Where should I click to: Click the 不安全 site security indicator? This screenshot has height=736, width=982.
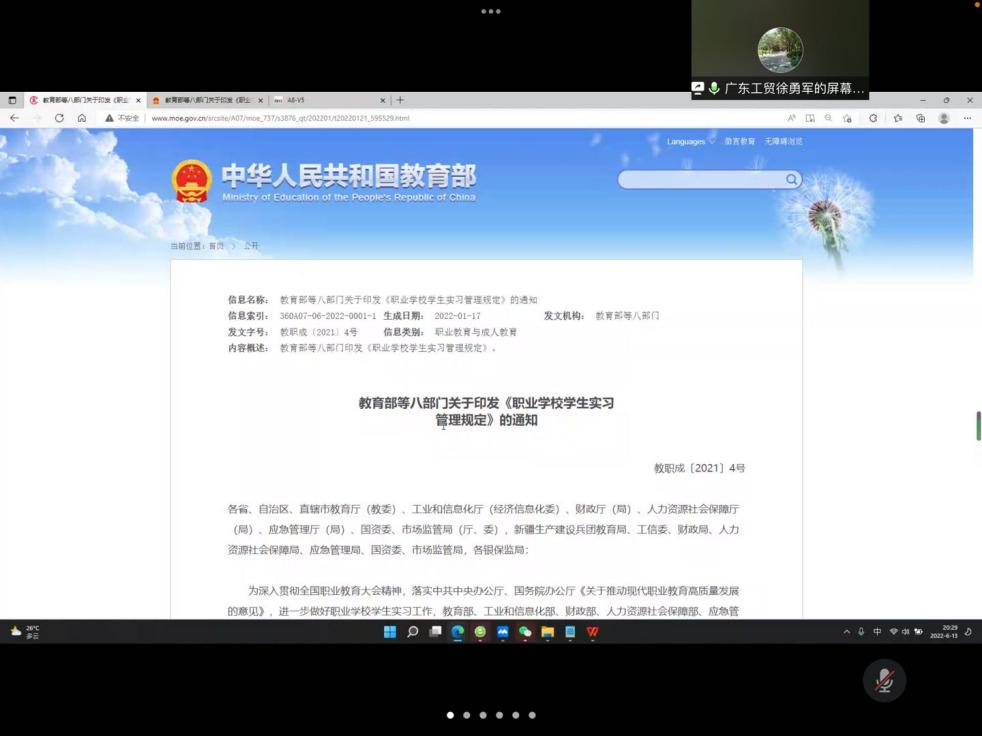pos(123,118)
